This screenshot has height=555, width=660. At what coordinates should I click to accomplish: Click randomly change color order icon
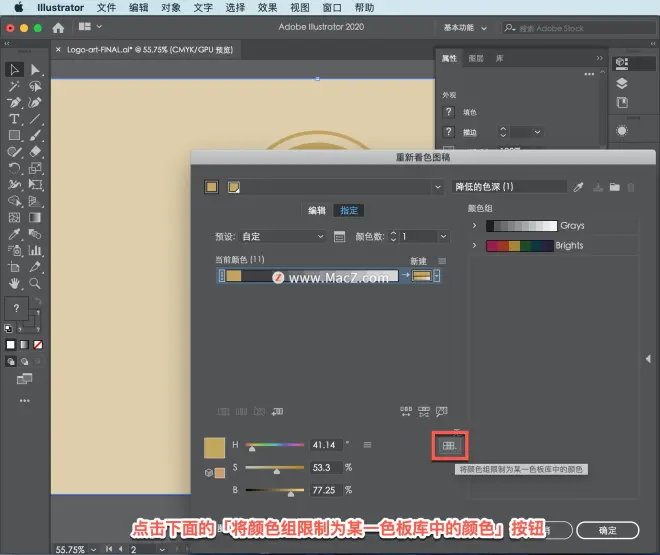pos(406,412)
